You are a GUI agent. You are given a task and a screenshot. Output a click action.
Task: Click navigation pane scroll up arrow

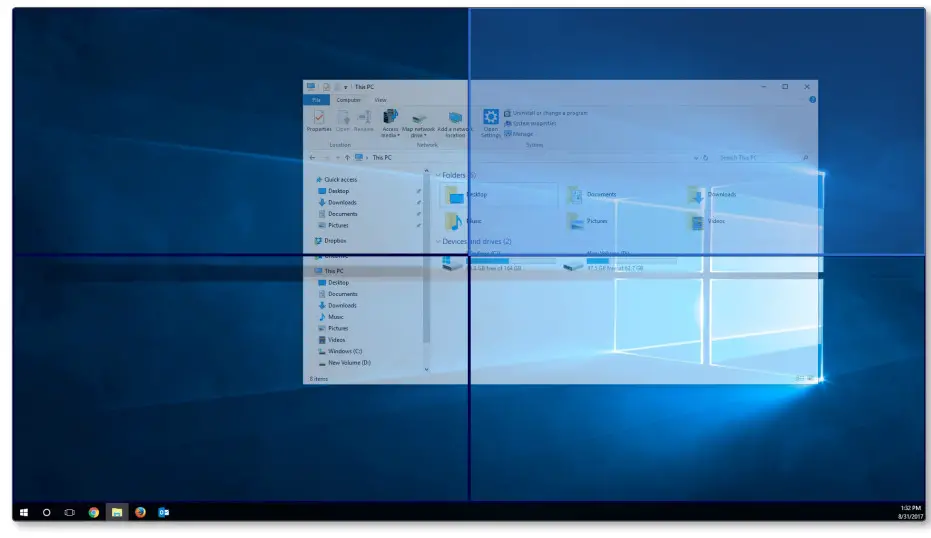pos(426,172)
